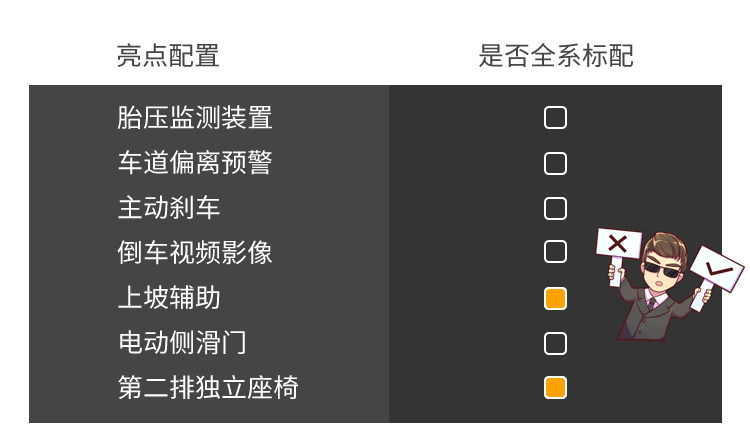The image size is (750, 446).
Task: Tick the 倒车视频影像 checkbox
Action: 555,252
